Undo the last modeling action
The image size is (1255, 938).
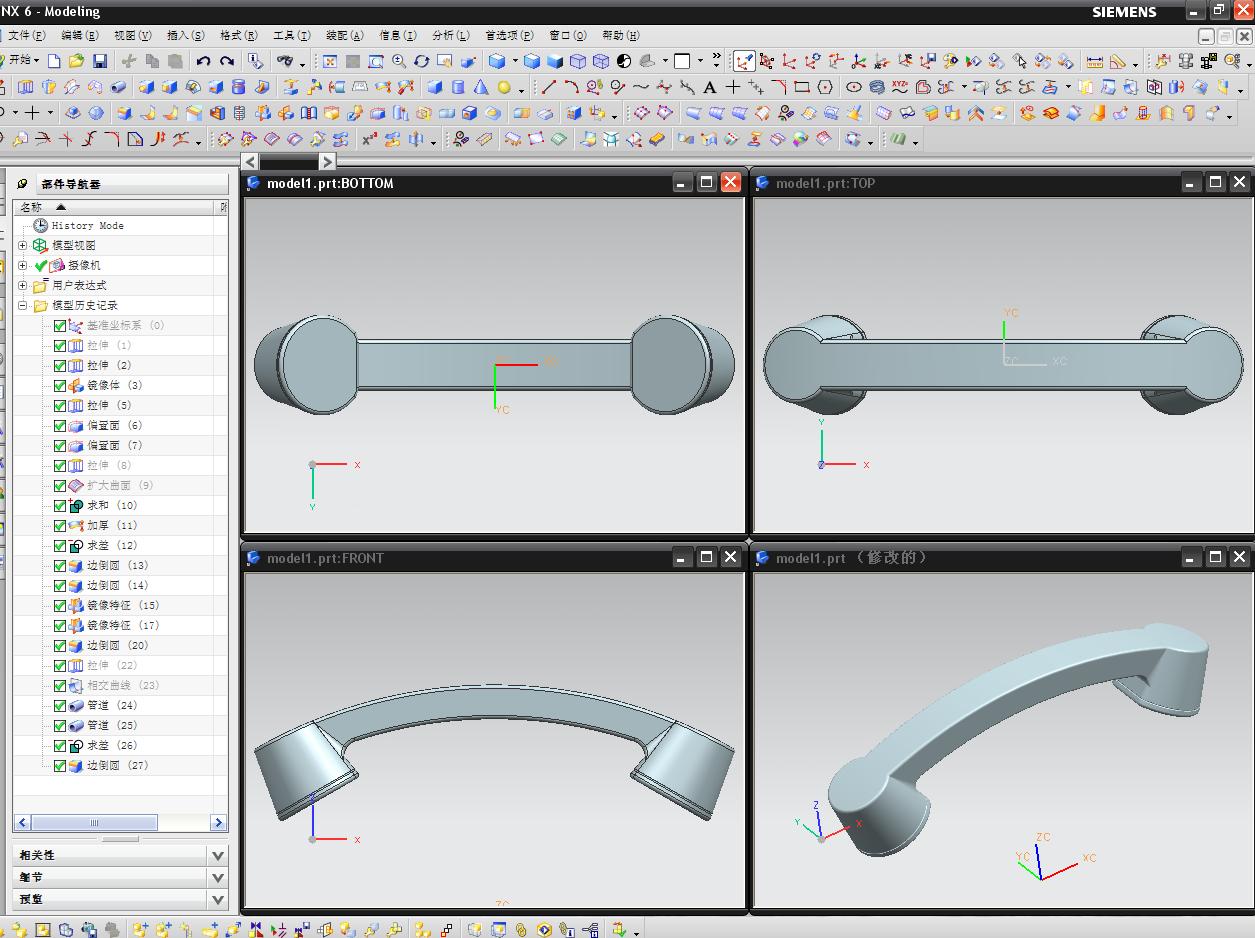(203, 61)
